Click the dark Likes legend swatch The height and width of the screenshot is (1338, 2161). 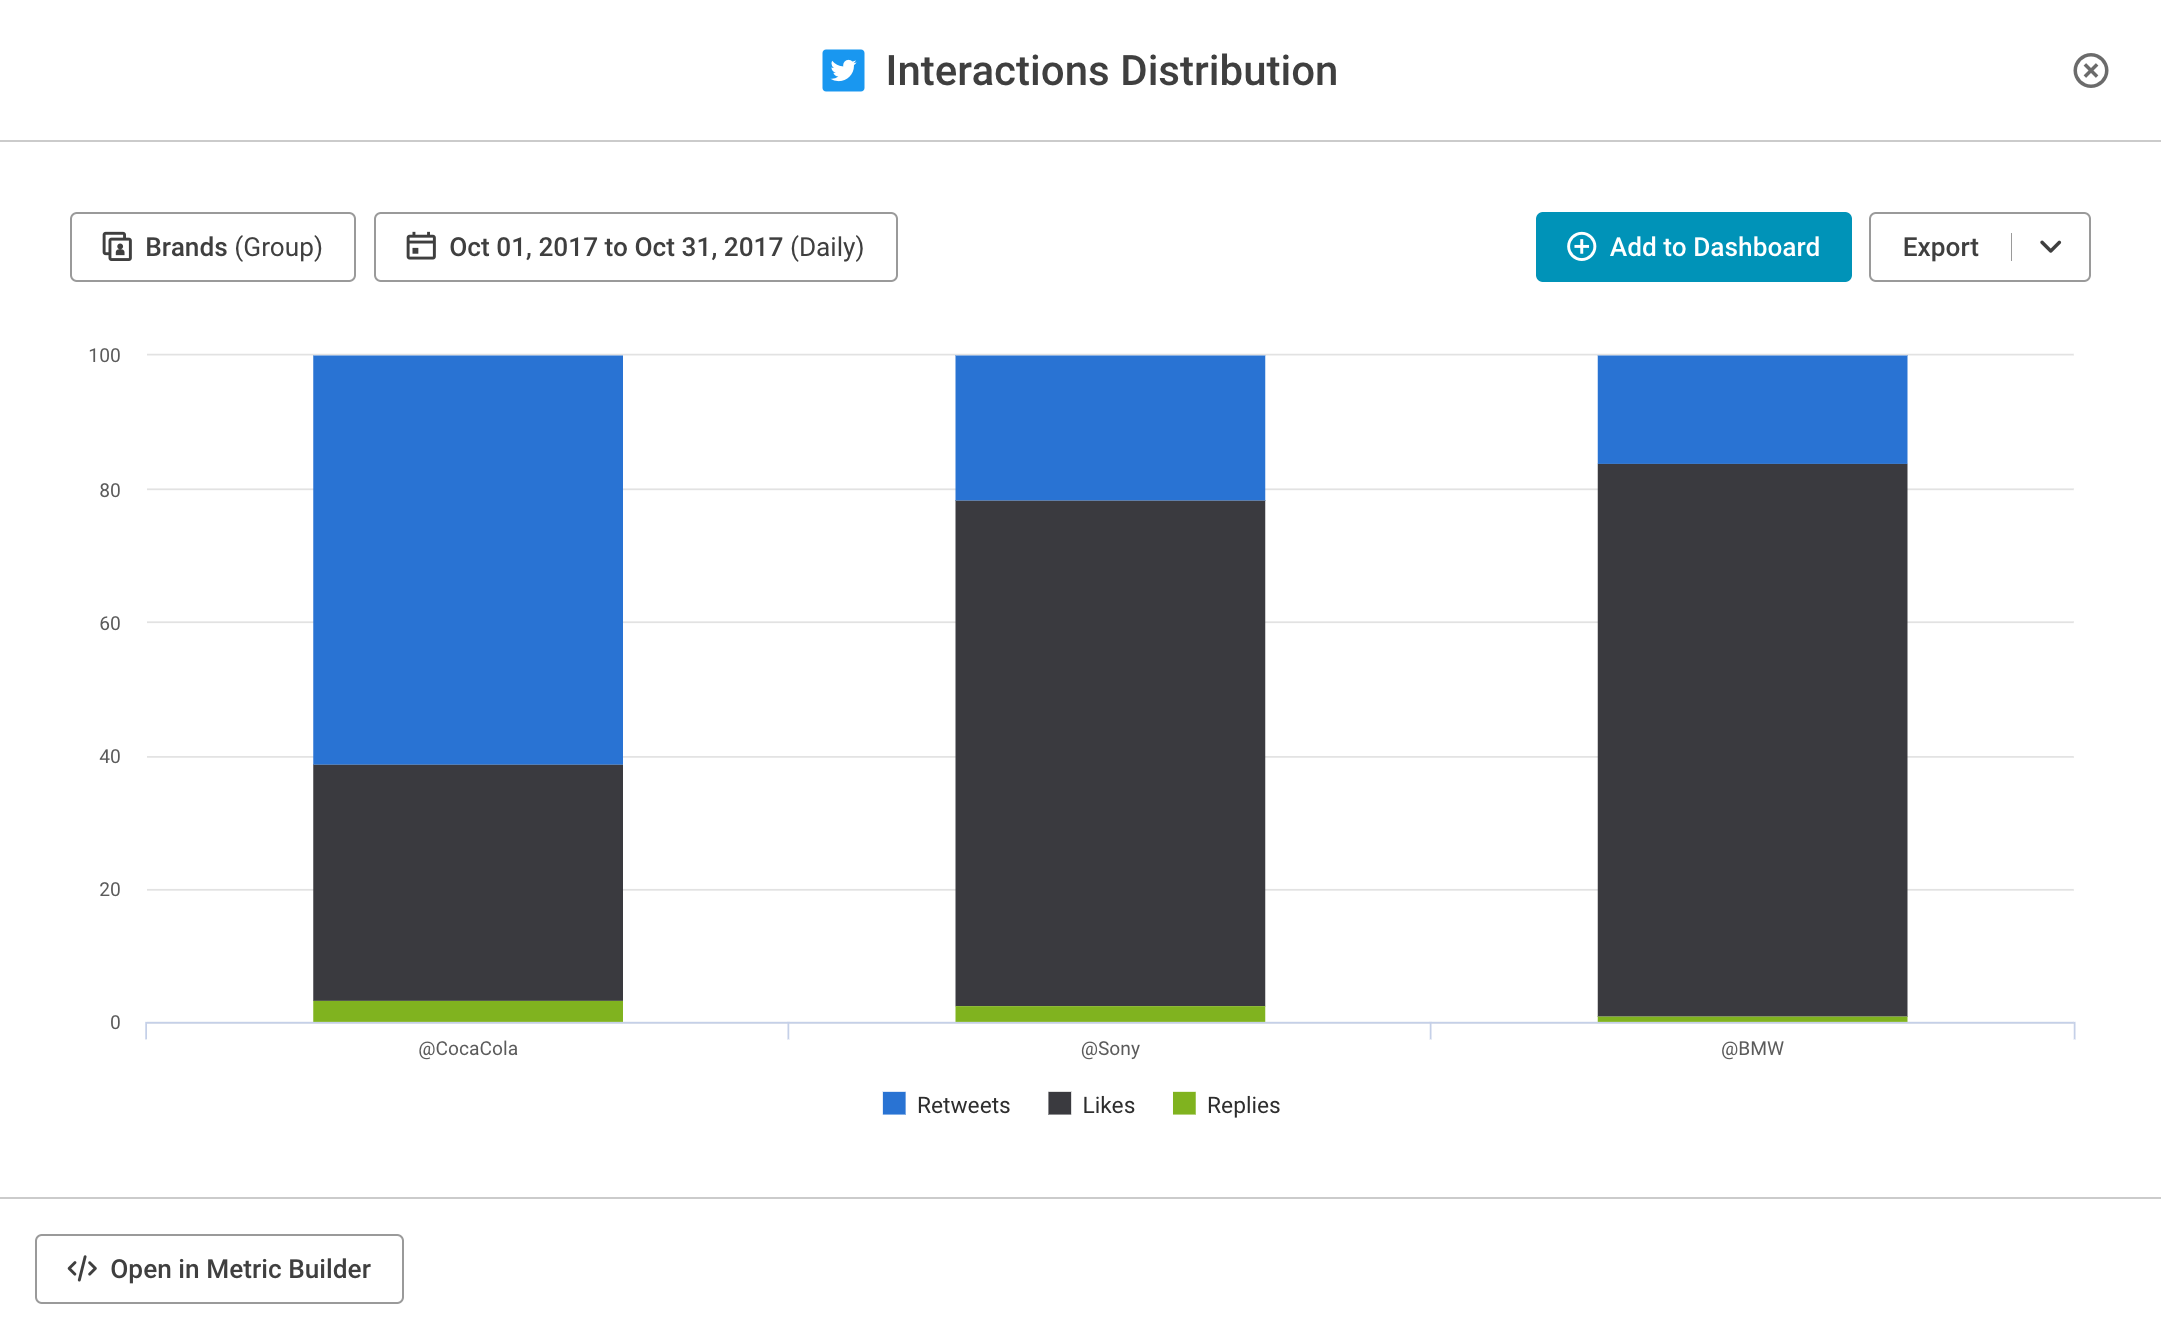(x=1059, y=1103)
